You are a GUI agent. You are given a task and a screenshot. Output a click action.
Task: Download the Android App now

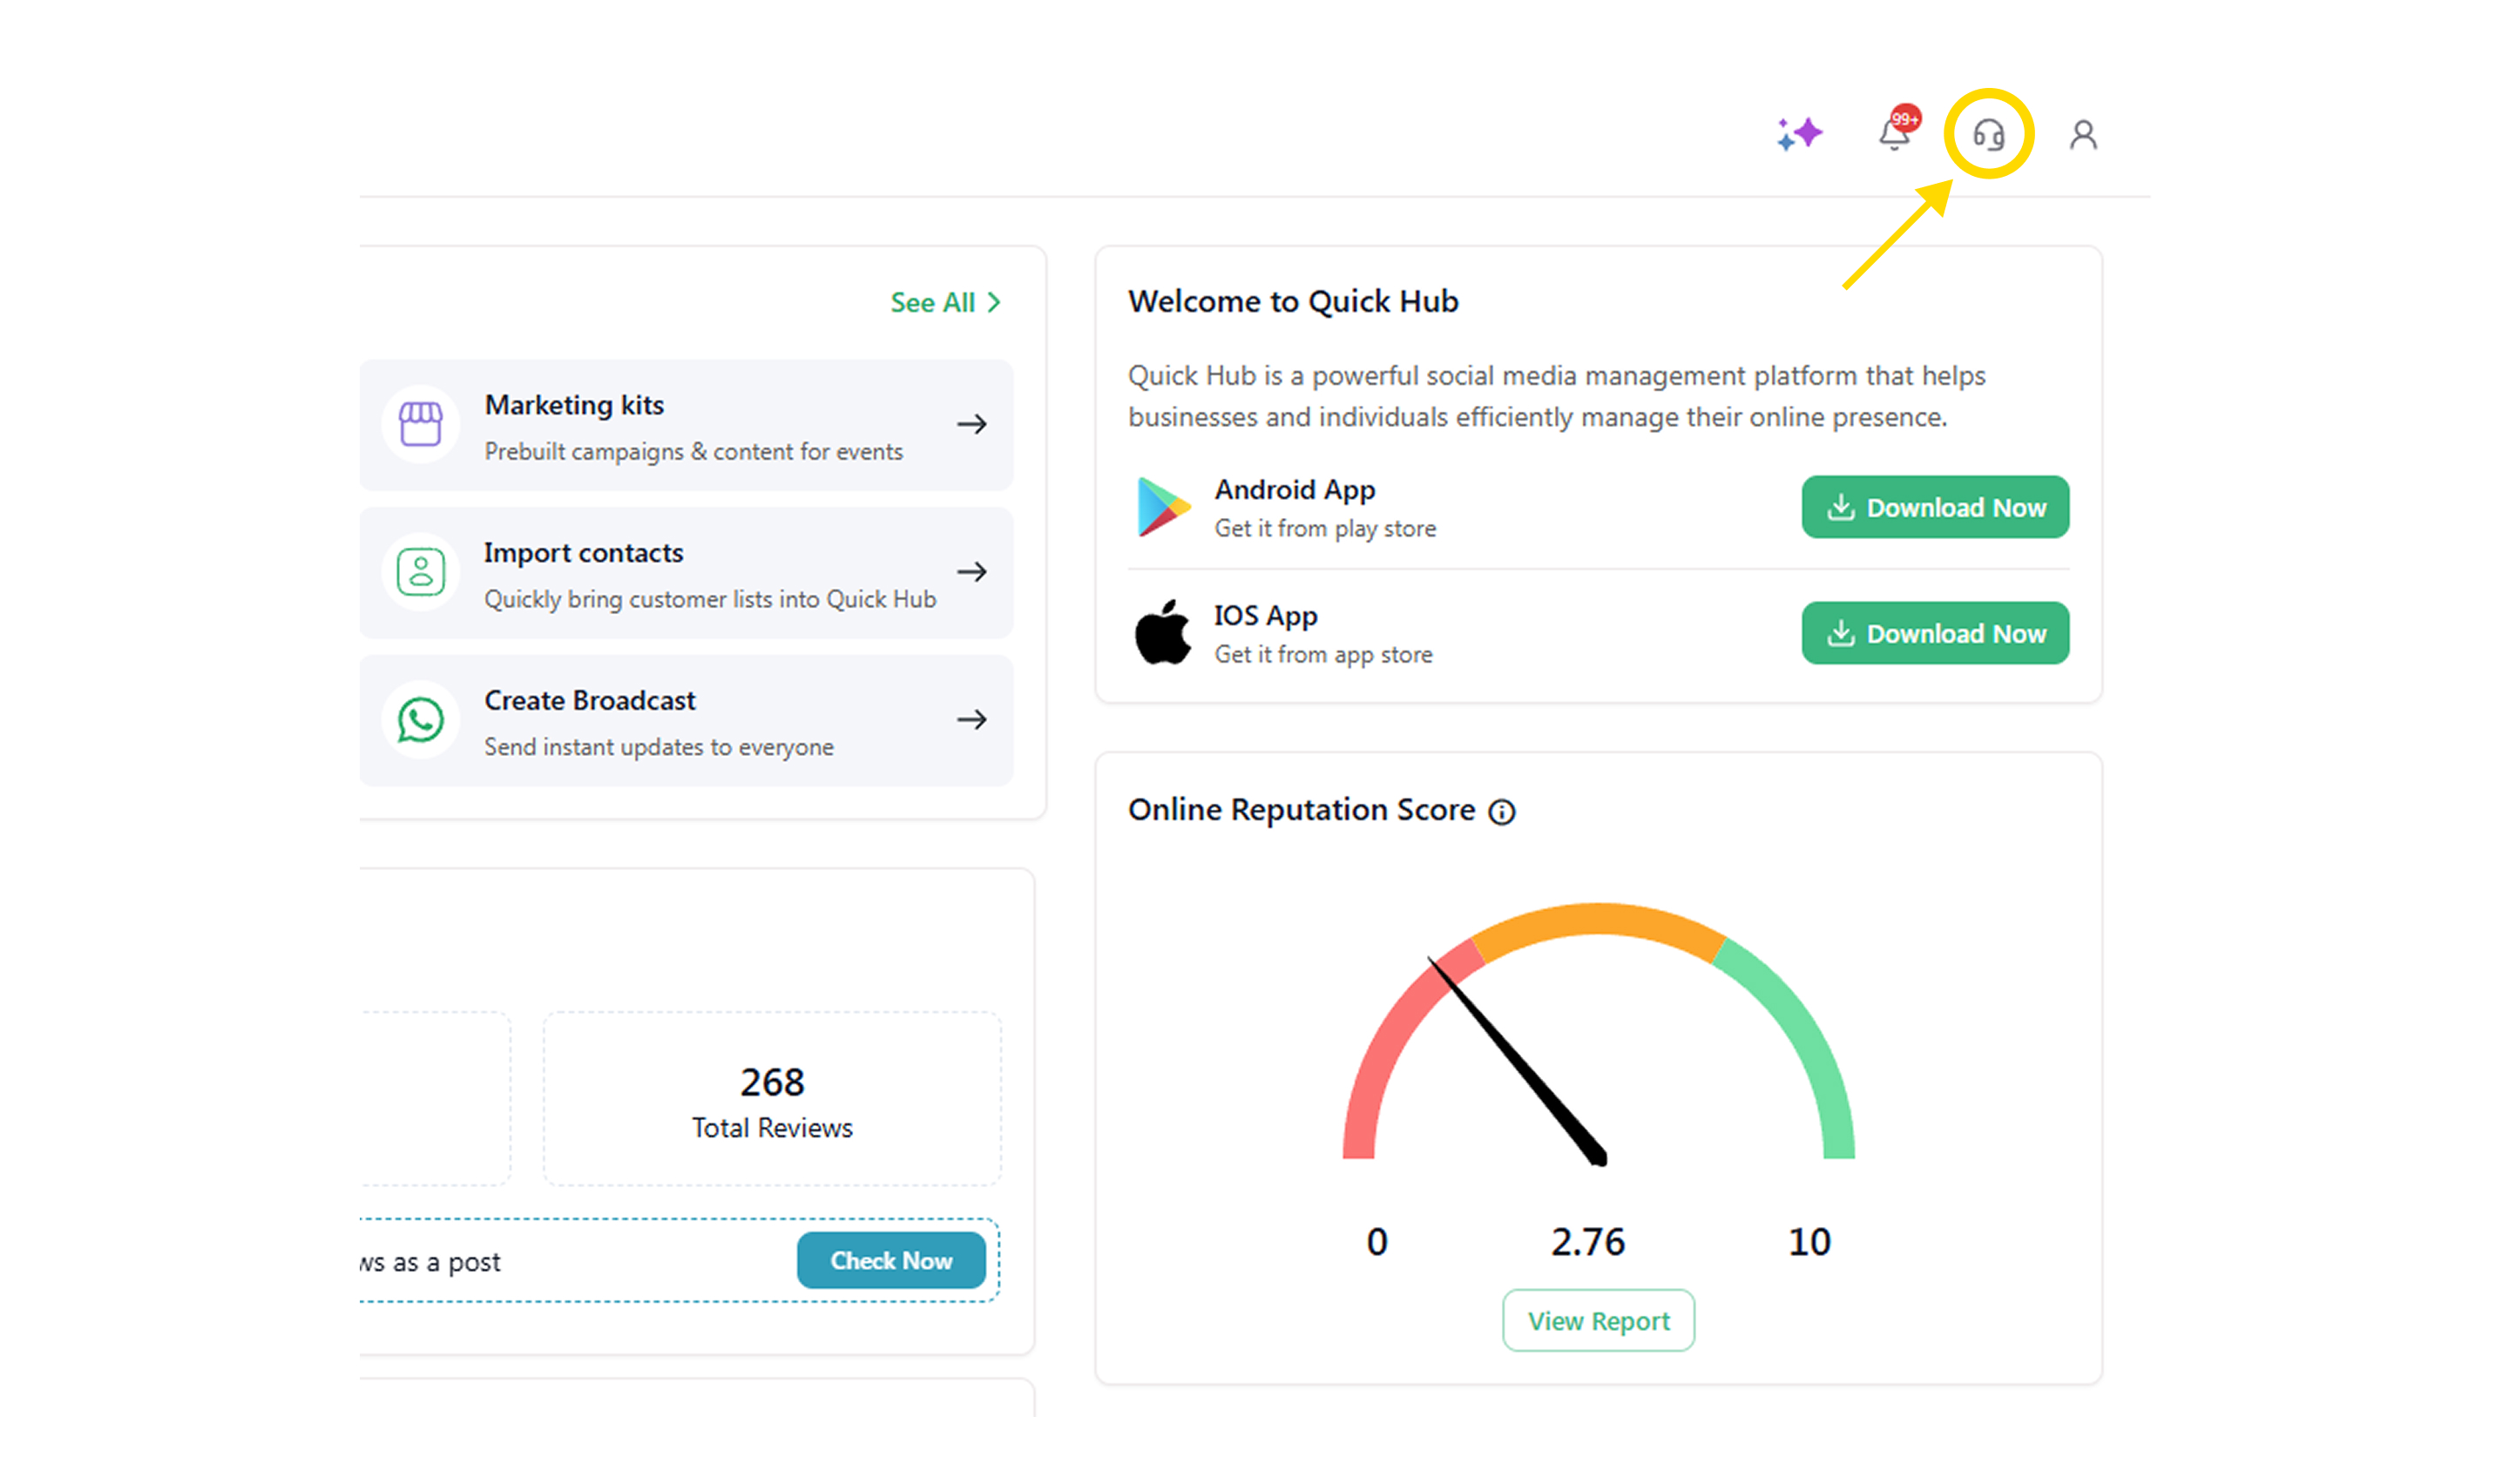[1935, 507]
